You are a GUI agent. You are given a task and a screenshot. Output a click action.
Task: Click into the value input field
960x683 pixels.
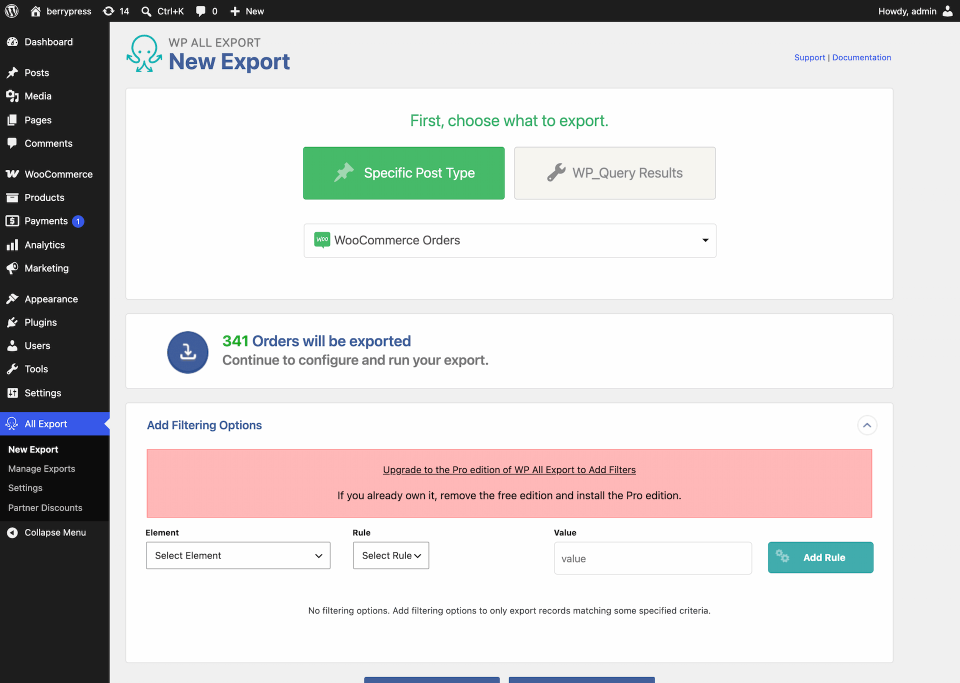tap(653, 558)
